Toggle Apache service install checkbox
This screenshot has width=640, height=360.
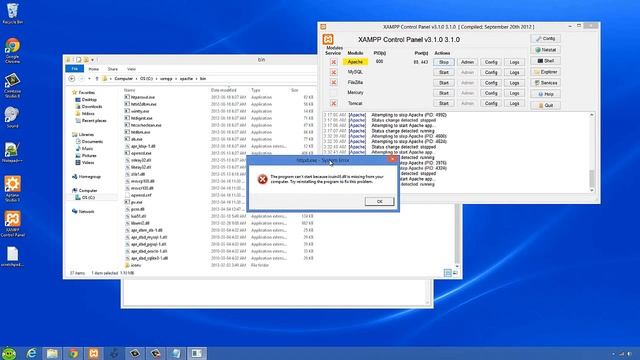tap(333, 62)
